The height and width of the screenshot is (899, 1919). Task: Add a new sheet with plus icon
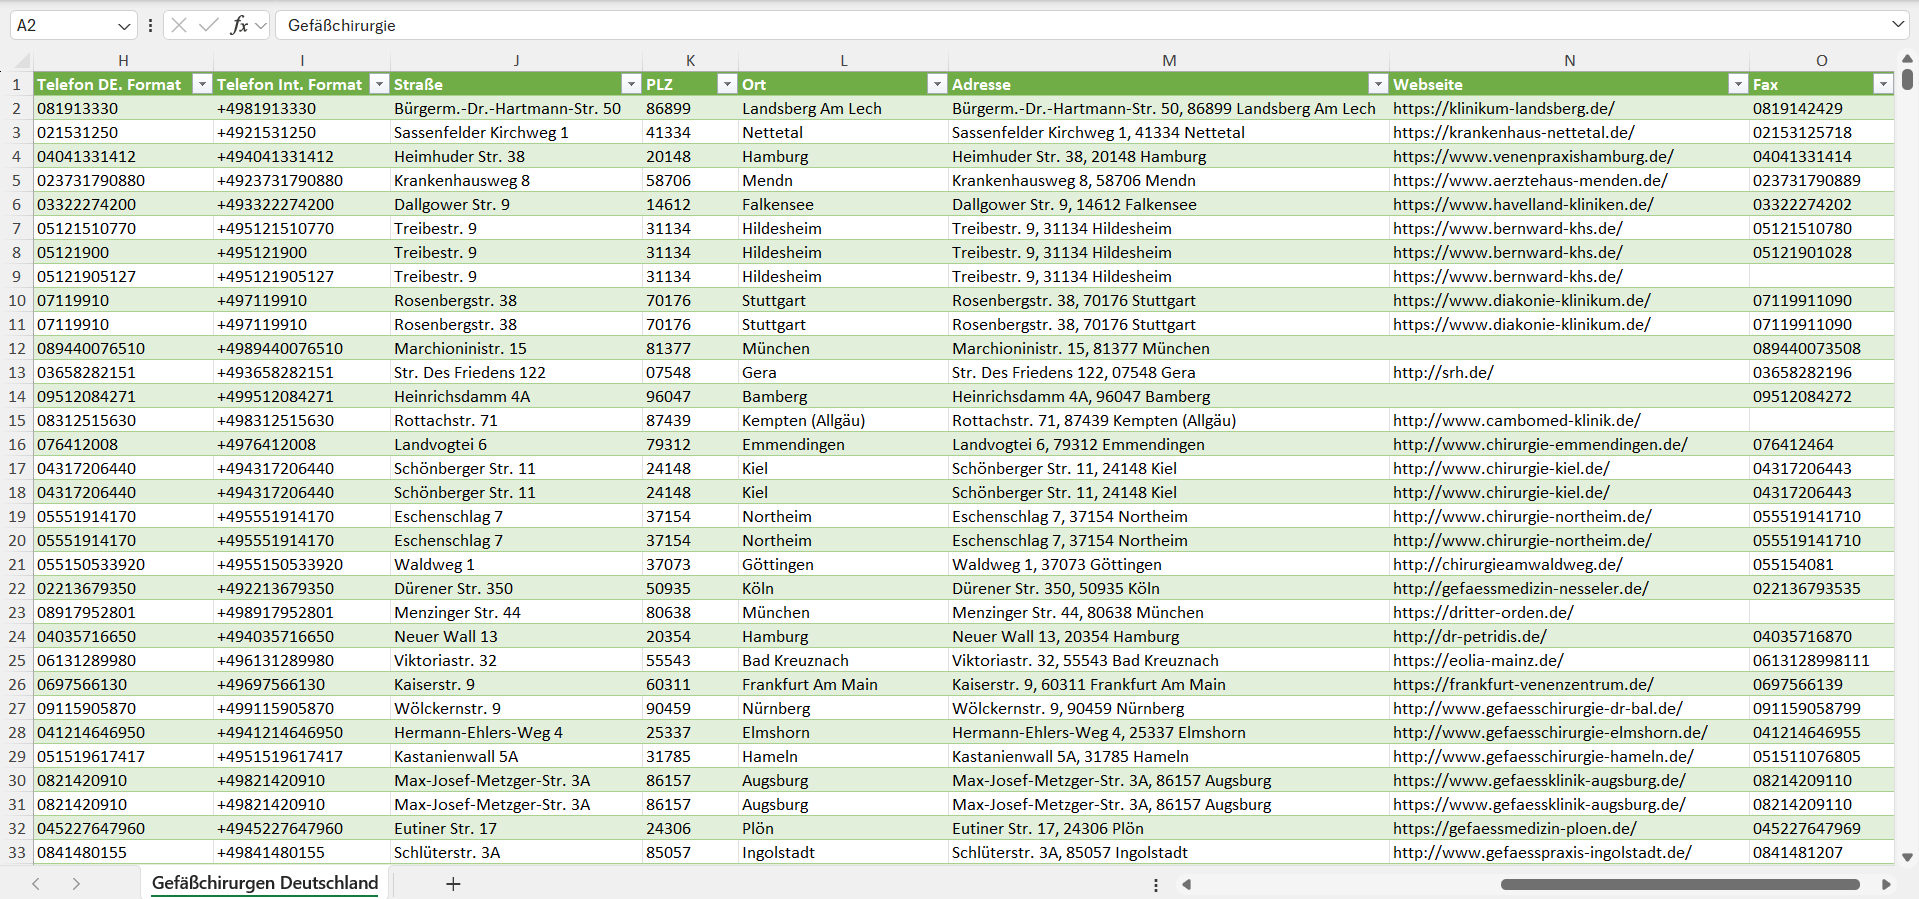(x=453, y=884)
